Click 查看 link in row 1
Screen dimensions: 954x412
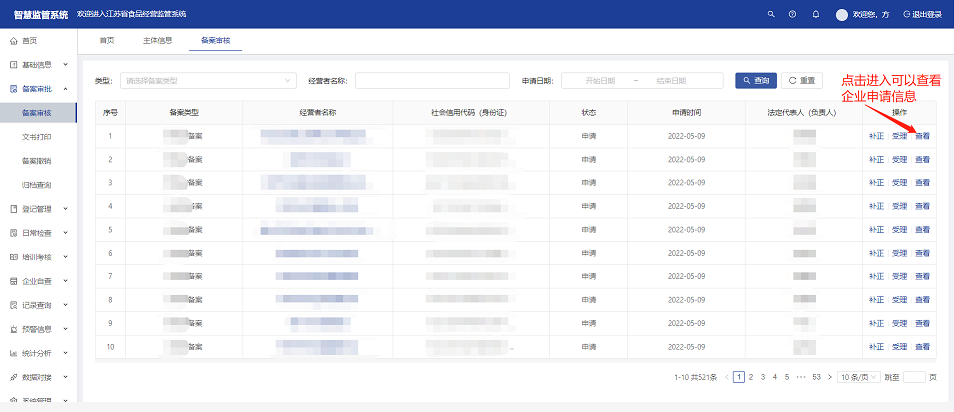tap(922, 136)
